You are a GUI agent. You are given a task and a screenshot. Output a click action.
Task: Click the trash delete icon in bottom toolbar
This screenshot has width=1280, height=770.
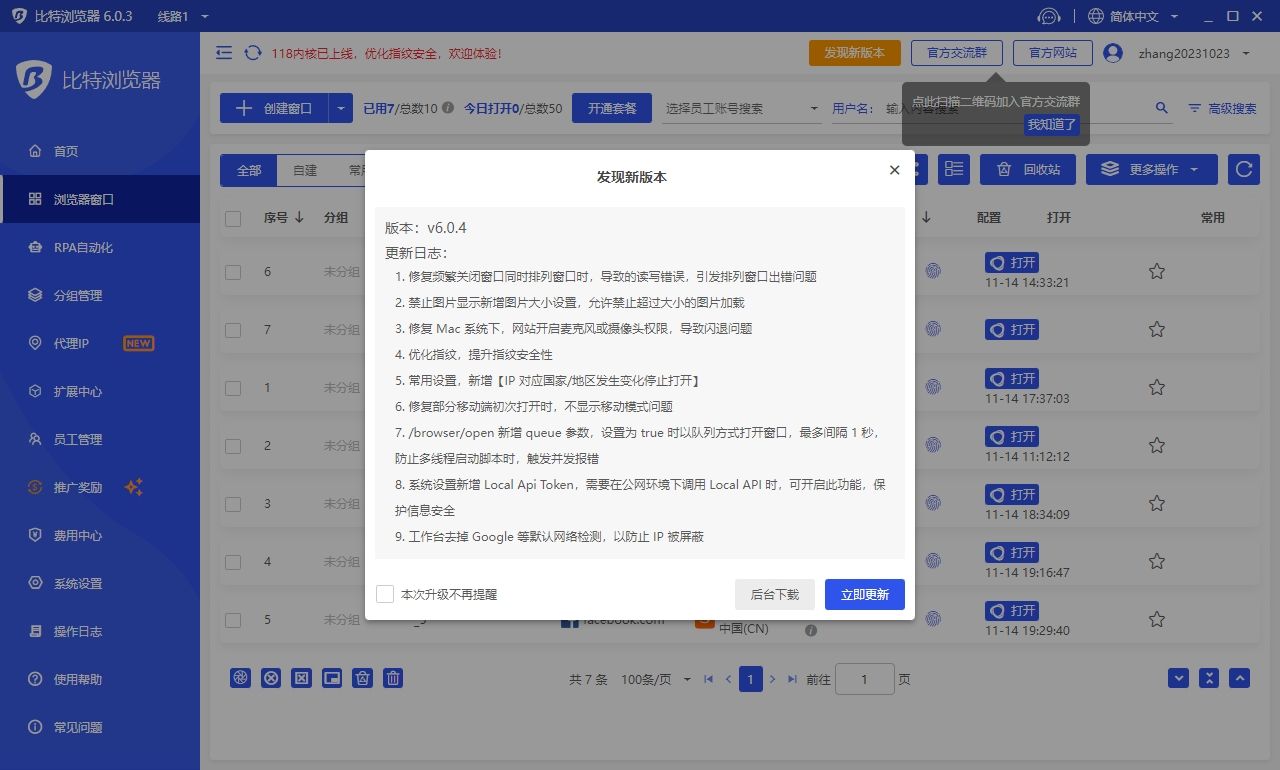[394, 678]
